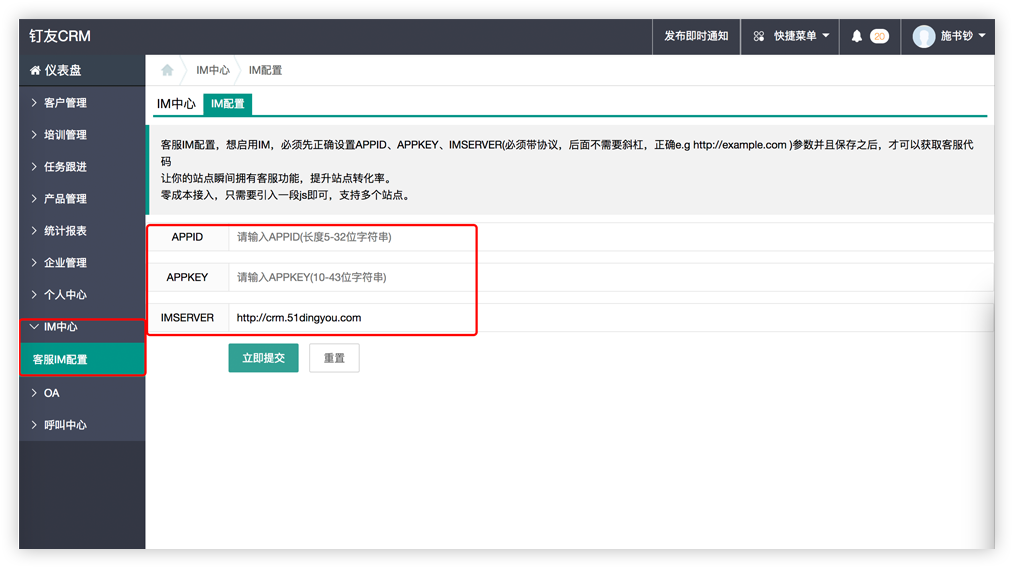Image resolution: width=1014 pixels, height=569 pixels.
Task: Submit the form with 立即提交
Action: click(263, 358)
